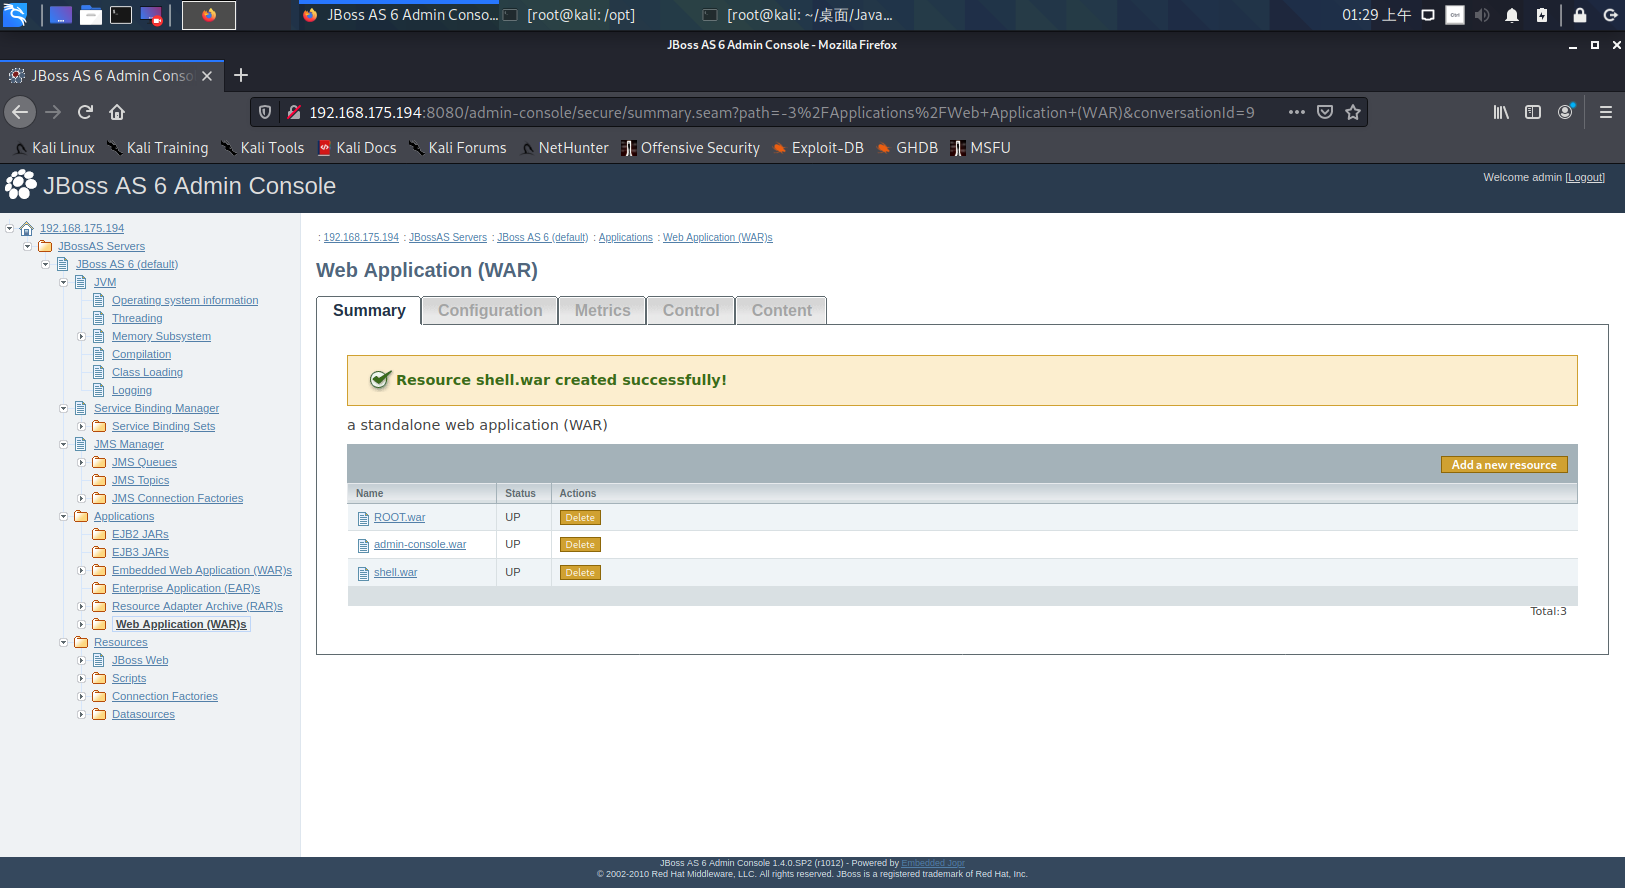Click the Firefox reload page icon
The height and width of the screenshot is (888, 1625).
(85, 112)
